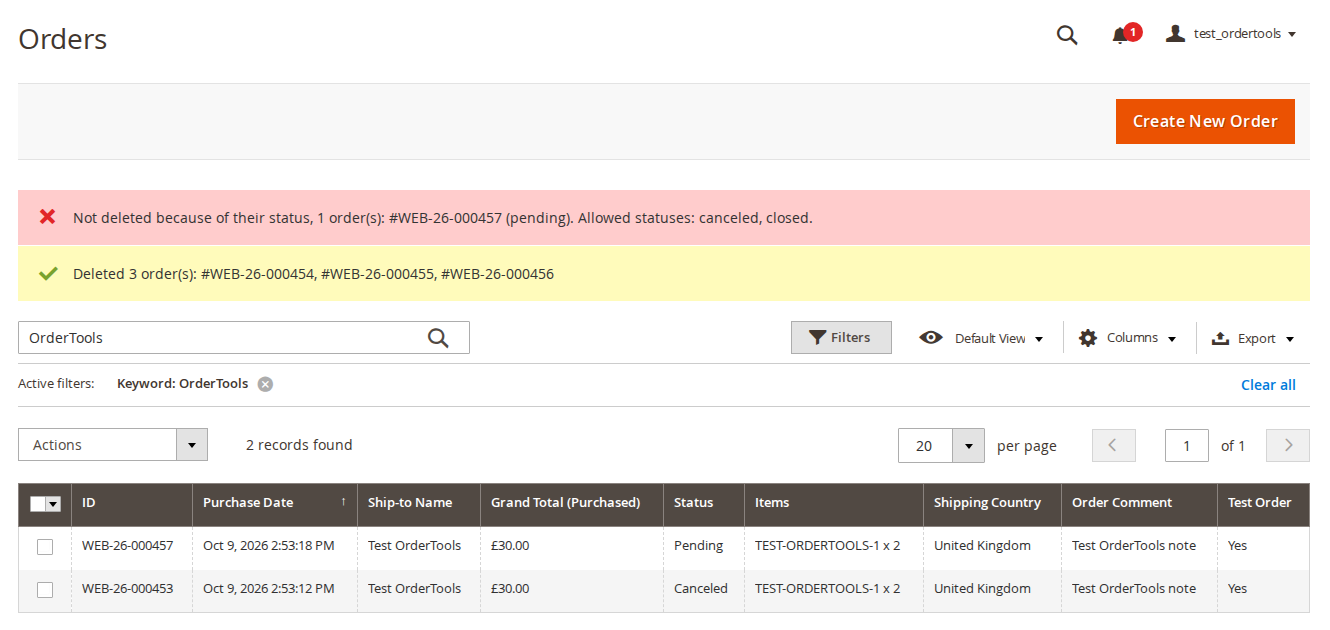Open order ID WEB-26-000453
Viewport: 1330px width, 630px height.
point(127,589)
